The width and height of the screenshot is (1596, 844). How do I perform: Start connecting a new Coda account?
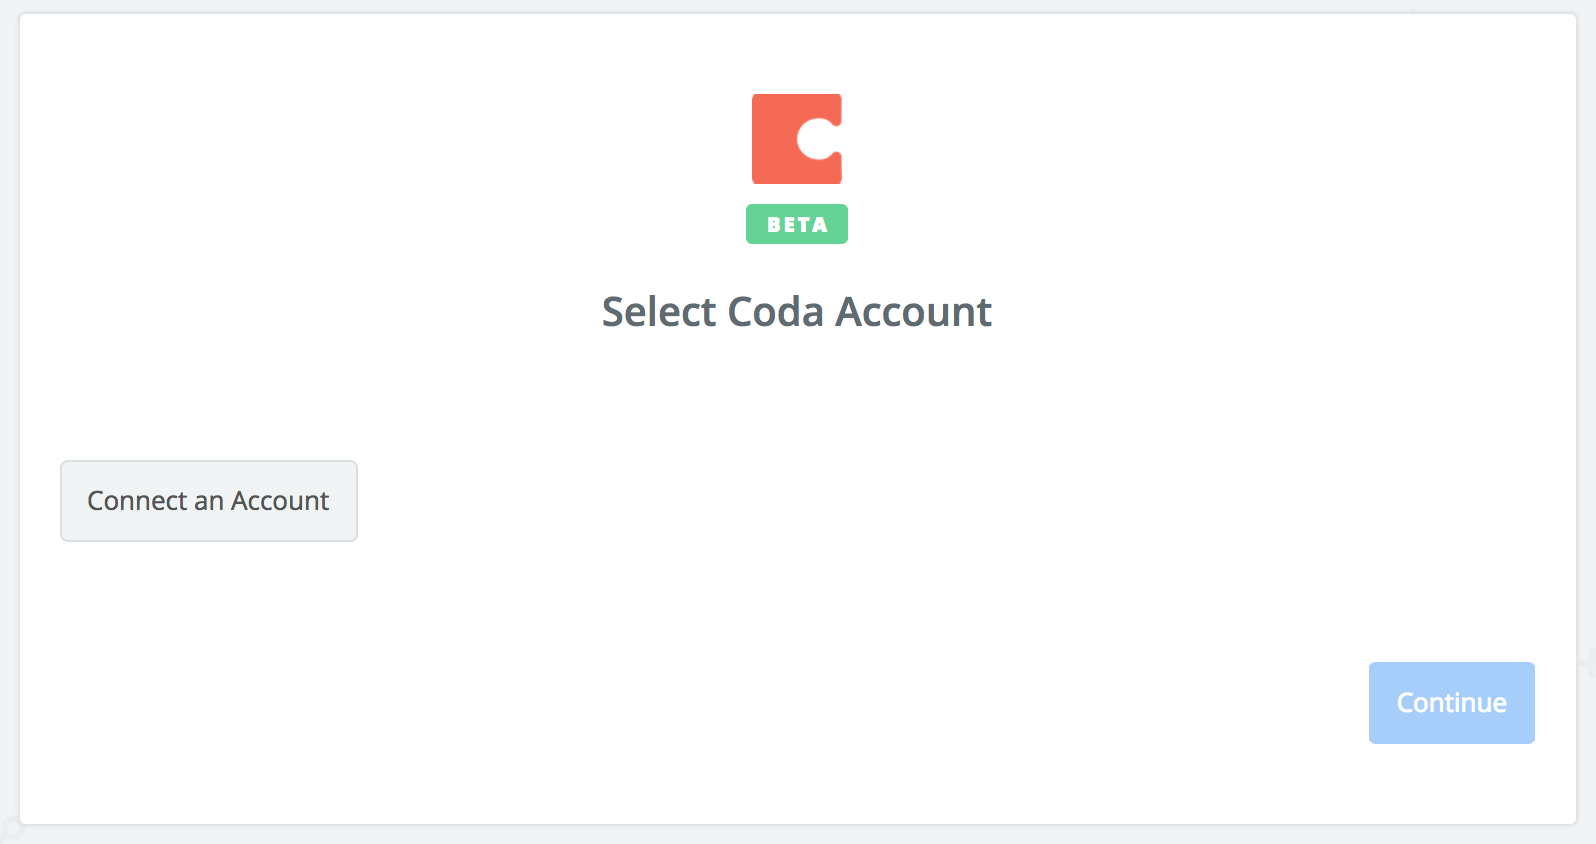click(209, 501)
